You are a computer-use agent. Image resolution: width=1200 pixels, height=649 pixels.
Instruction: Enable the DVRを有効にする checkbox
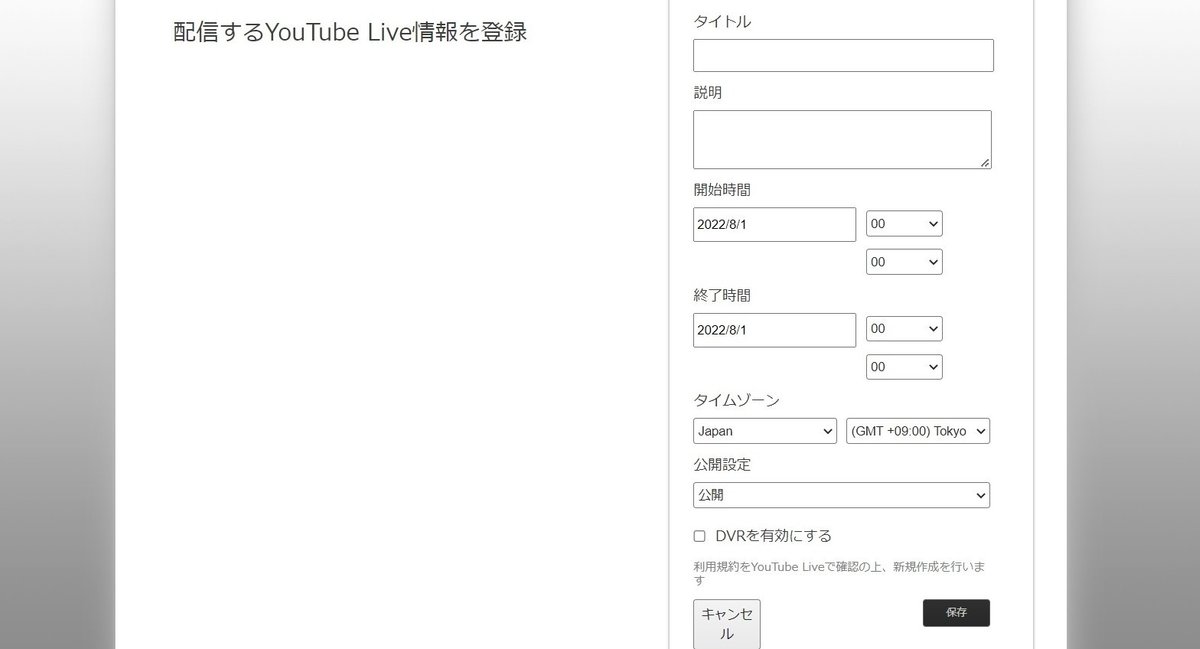click(x=699, y=536)
